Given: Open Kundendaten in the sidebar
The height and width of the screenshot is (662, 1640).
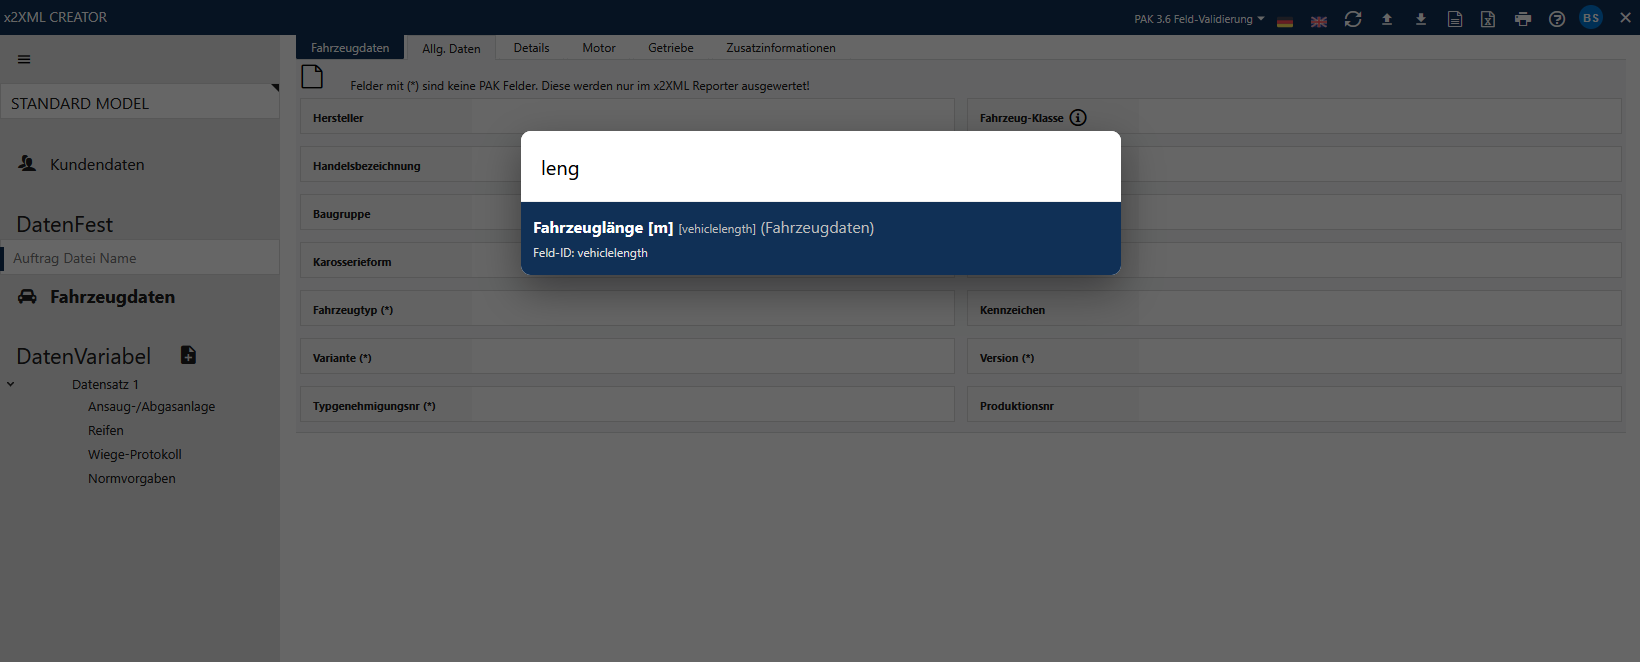Looking at the screenshot, I should click(x=97, y=165).
